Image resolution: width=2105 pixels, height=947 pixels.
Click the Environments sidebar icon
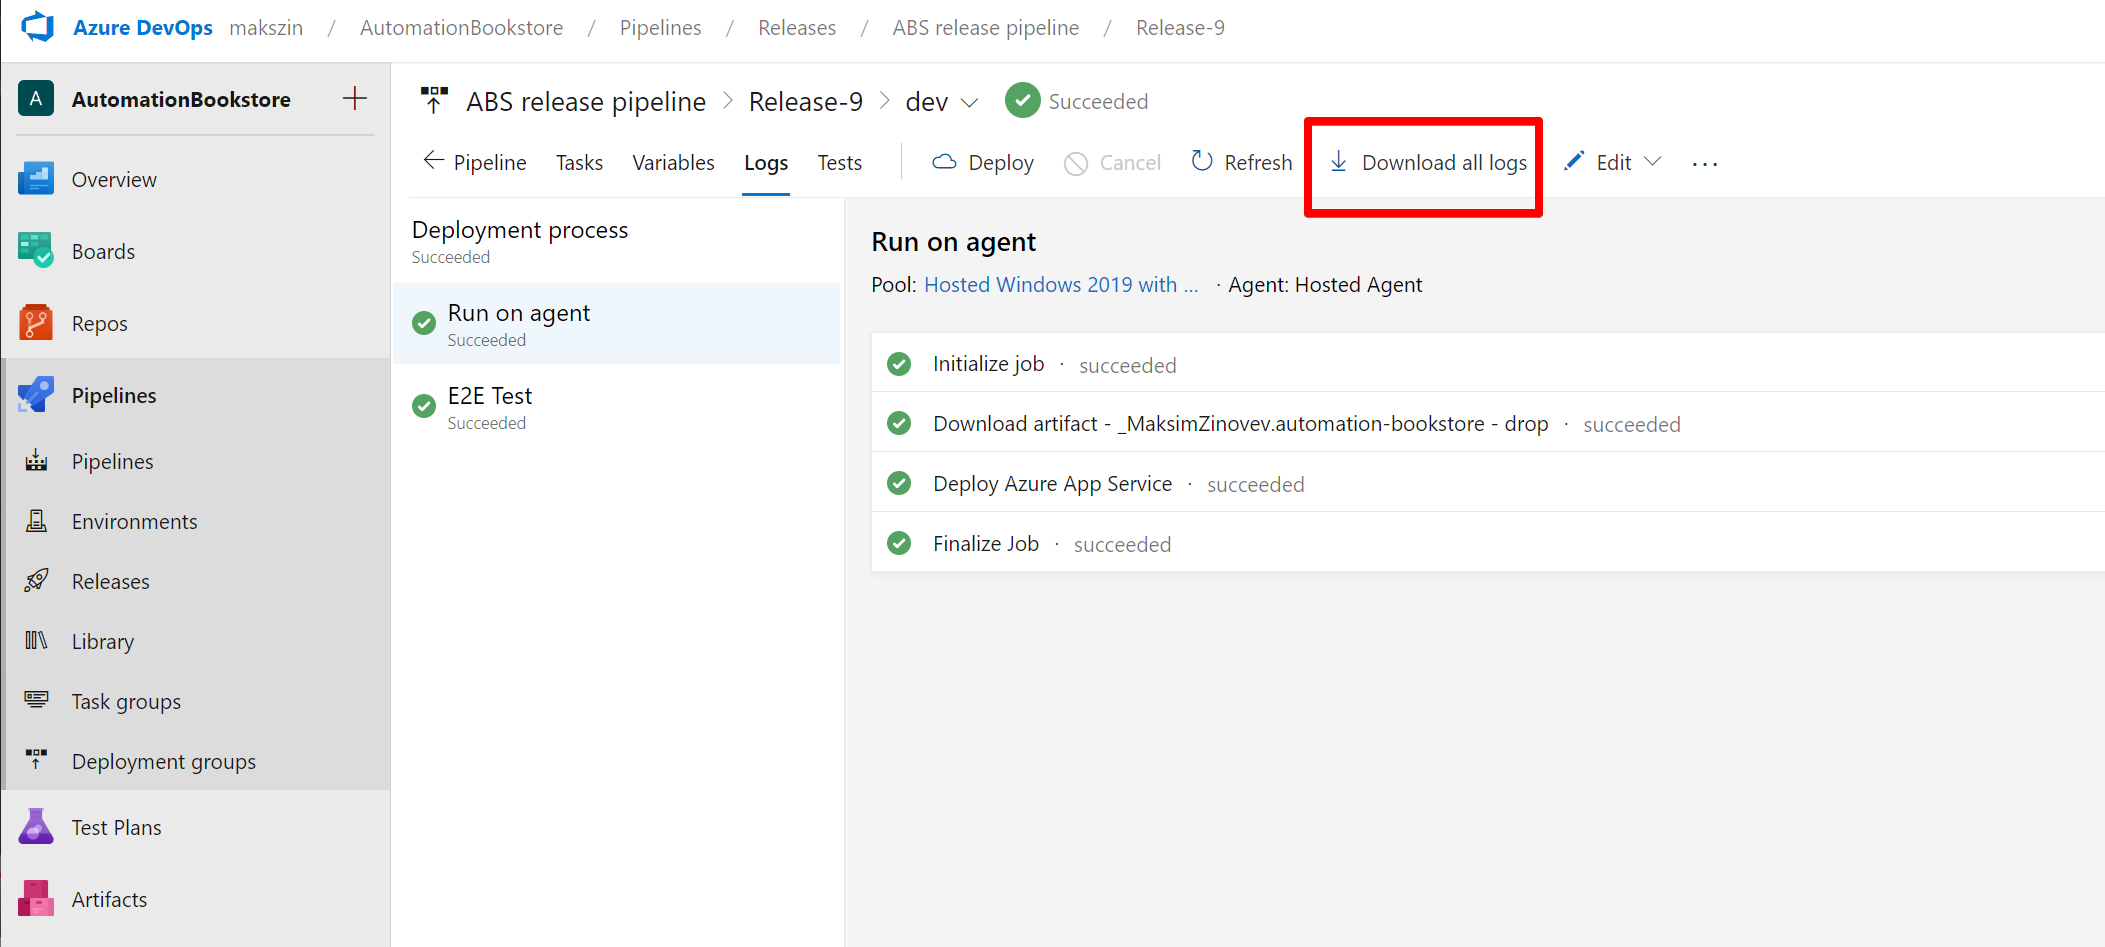[36, 521]
